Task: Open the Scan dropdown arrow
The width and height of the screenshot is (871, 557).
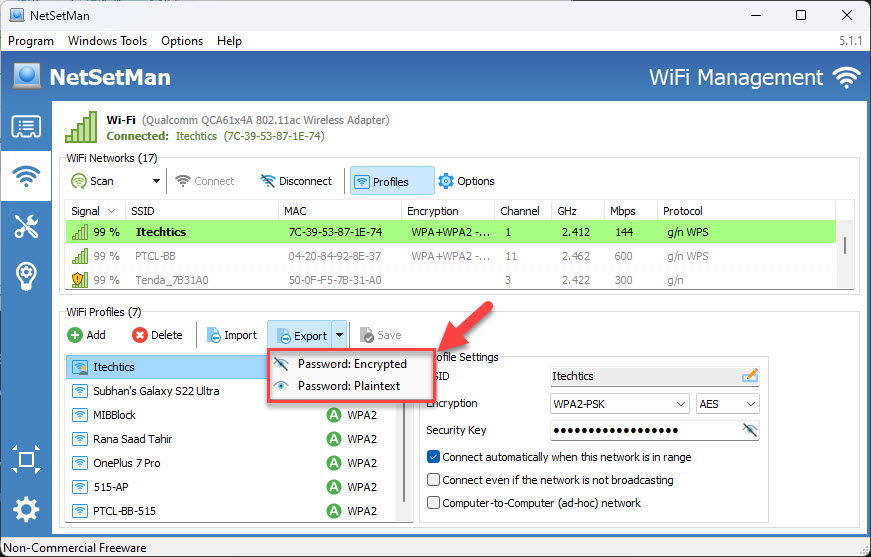Action: (156, 181)
